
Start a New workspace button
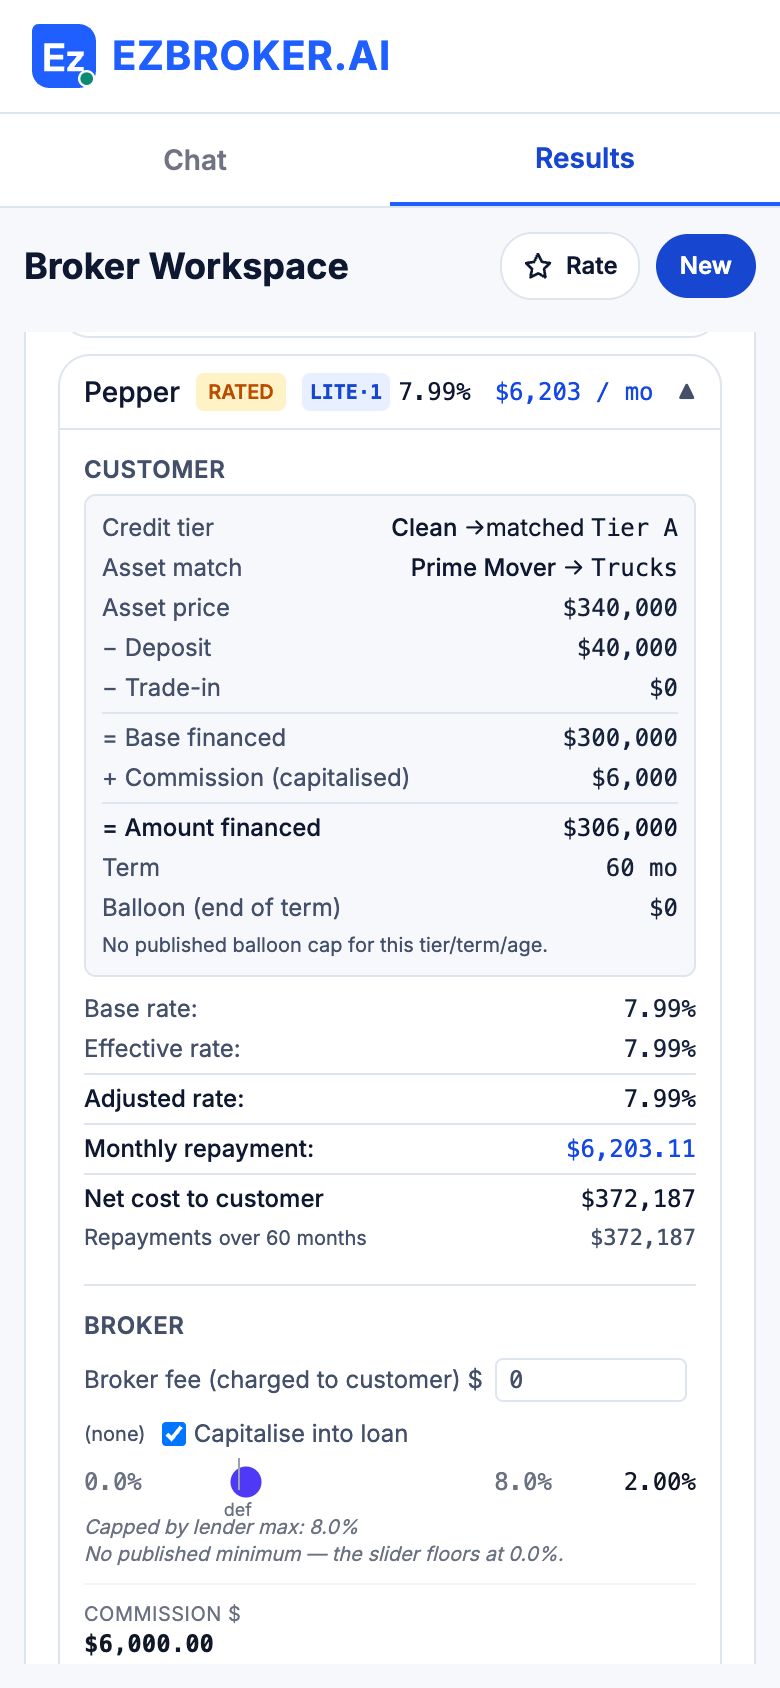[706, 266]
